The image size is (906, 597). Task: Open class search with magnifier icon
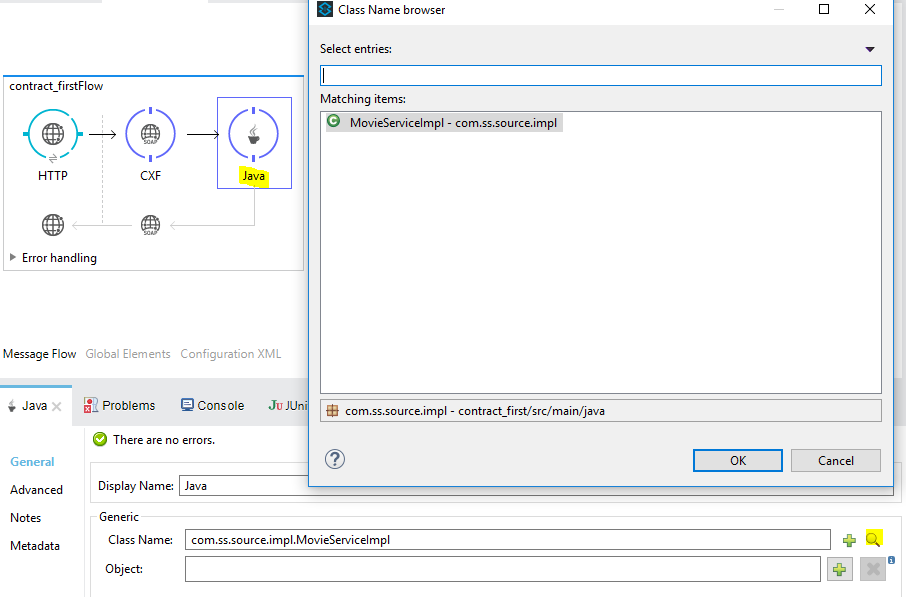[873, 539]
